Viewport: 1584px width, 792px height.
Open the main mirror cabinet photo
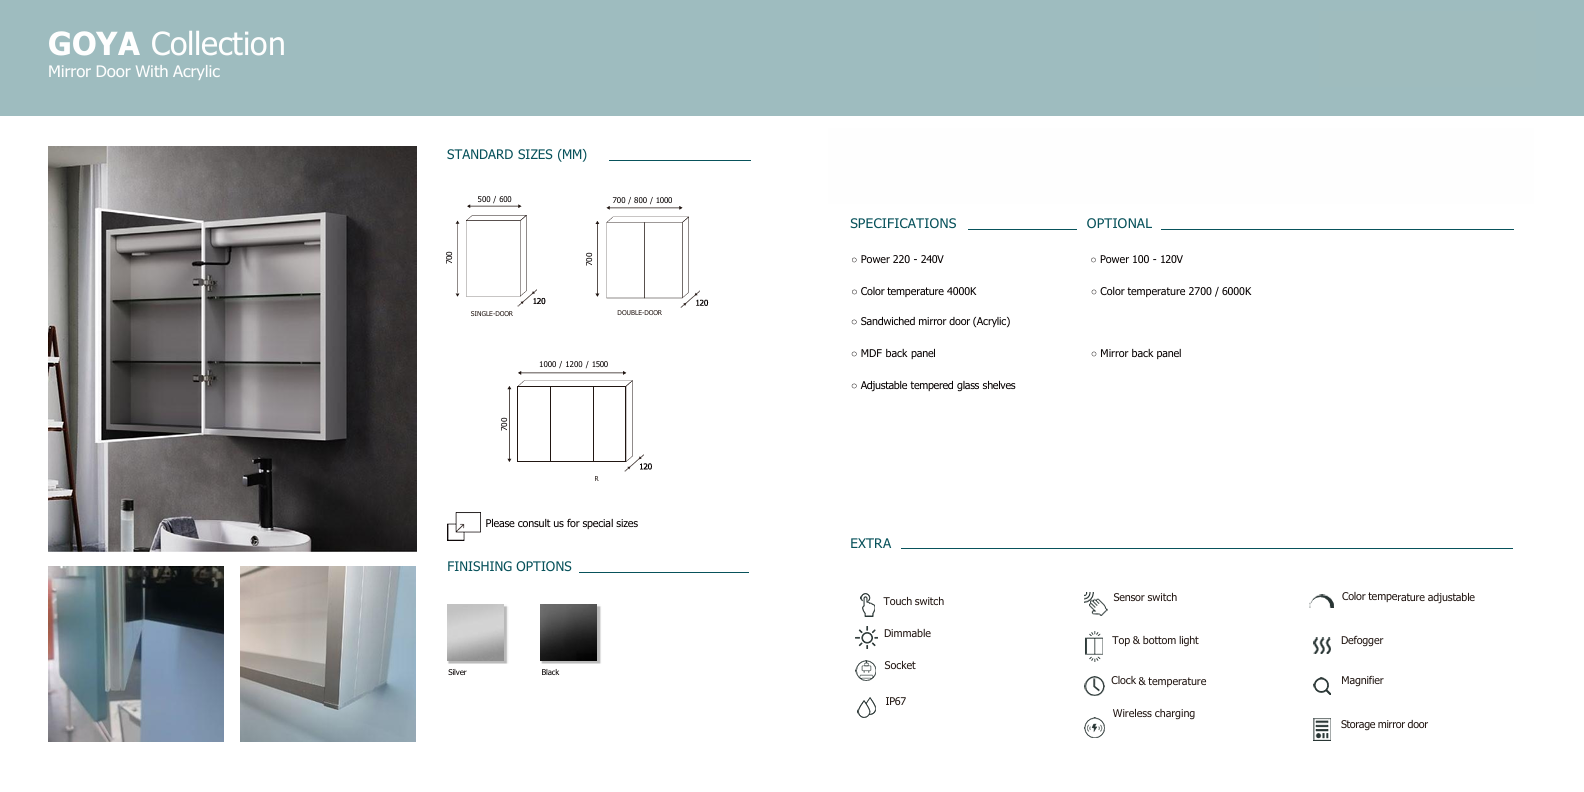(x=232, y=349)
